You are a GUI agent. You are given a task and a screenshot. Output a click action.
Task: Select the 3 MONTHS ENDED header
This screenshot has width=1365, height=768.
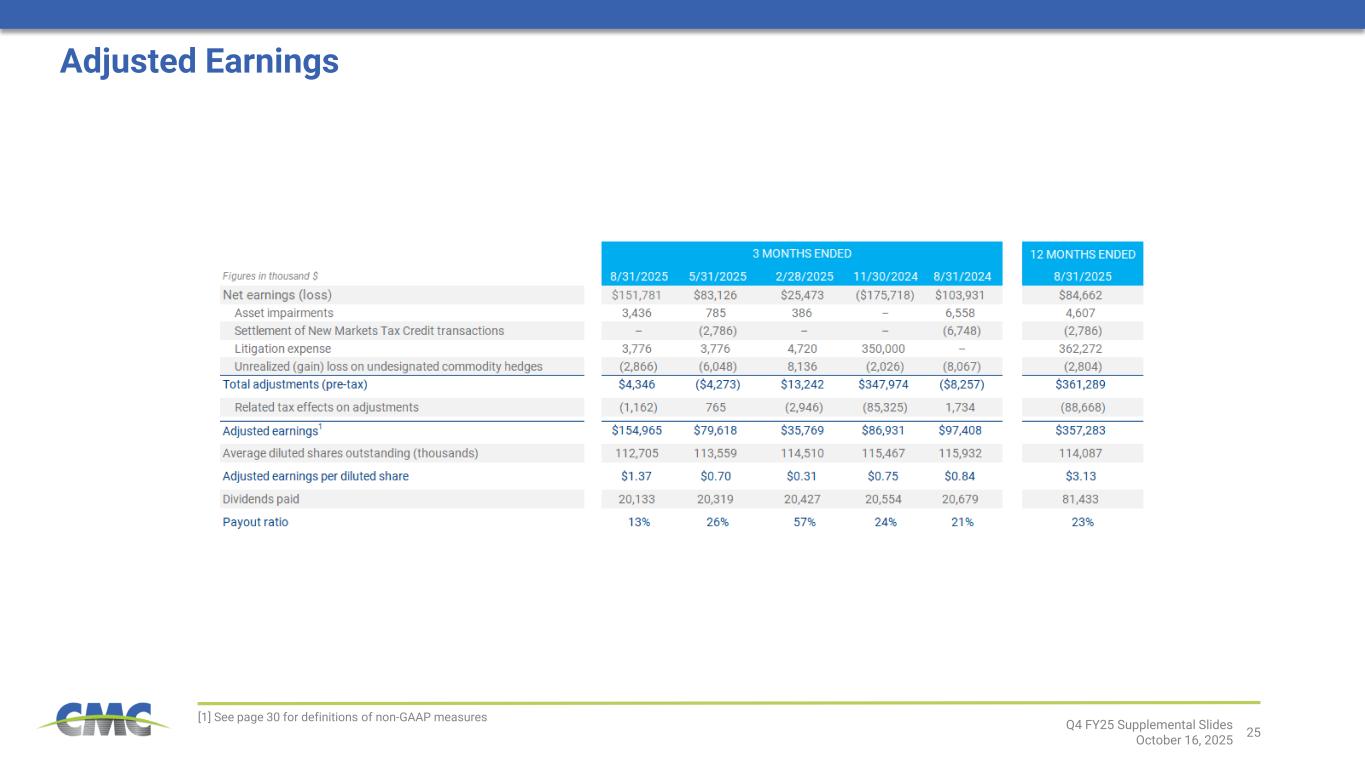point(801,254)
